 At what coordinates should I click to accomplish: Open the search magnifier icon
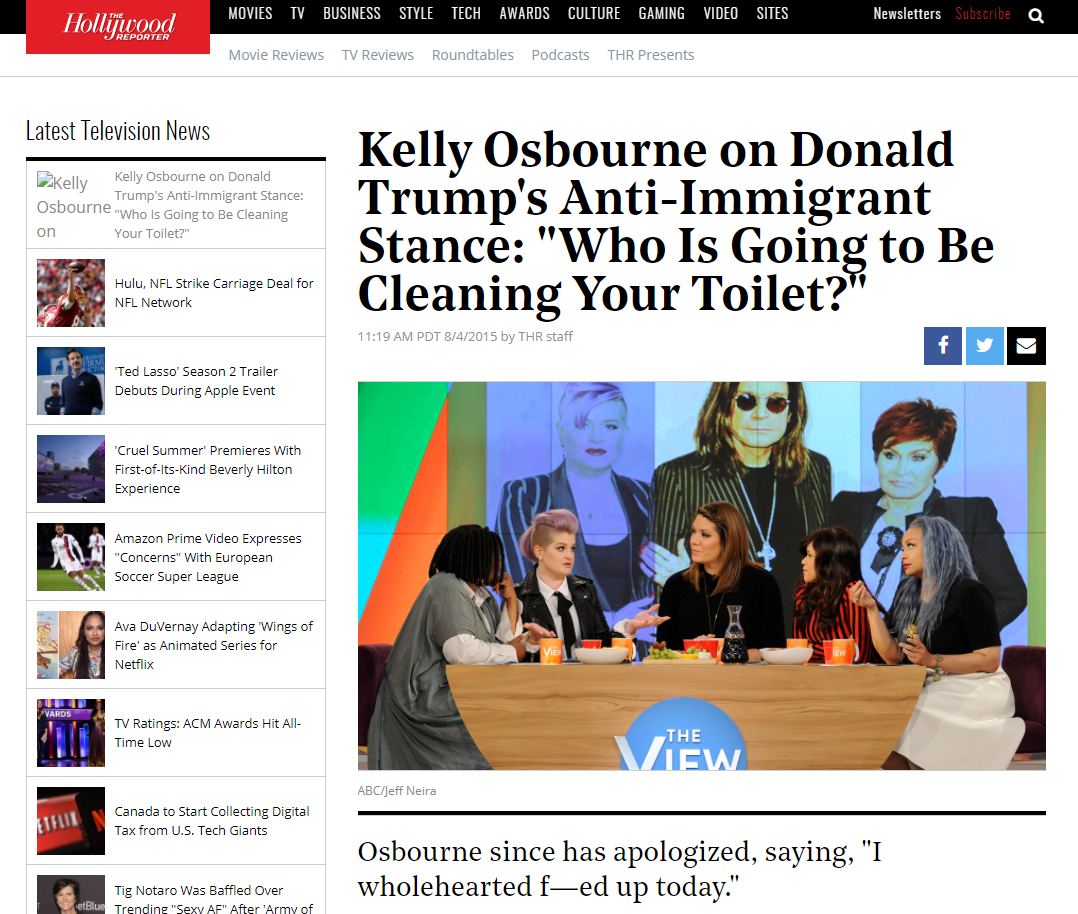[1035, 15]
